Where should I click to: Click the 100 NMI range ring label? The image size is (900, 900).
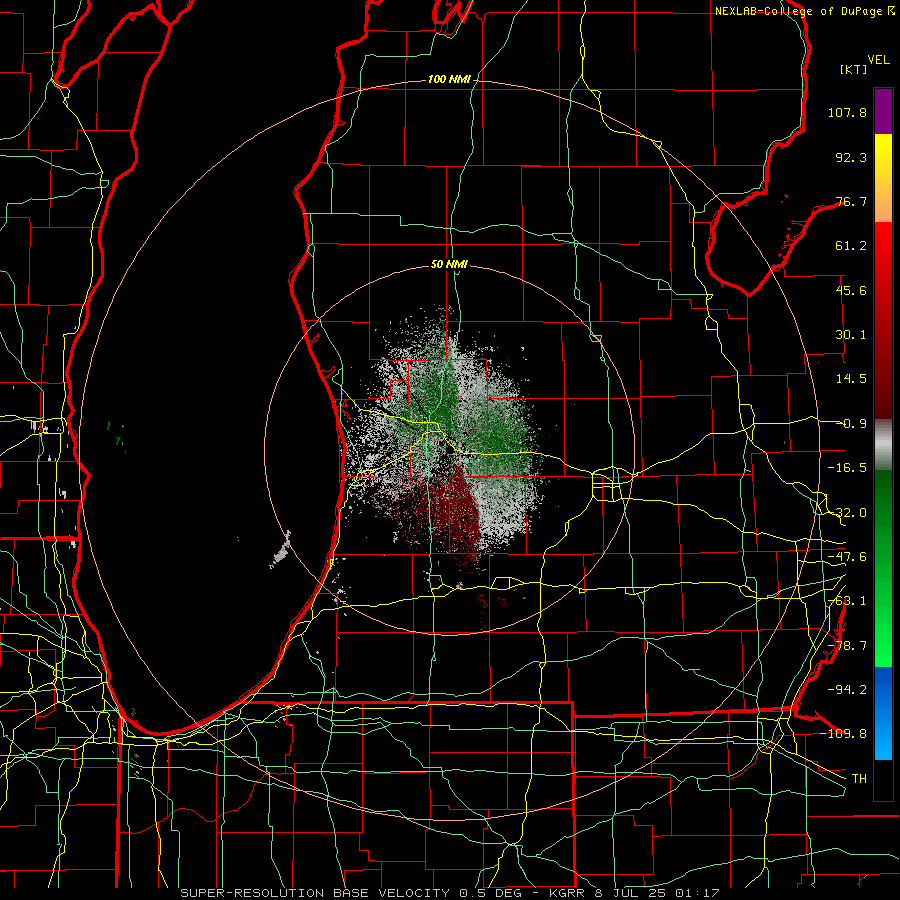click(449, 79)
